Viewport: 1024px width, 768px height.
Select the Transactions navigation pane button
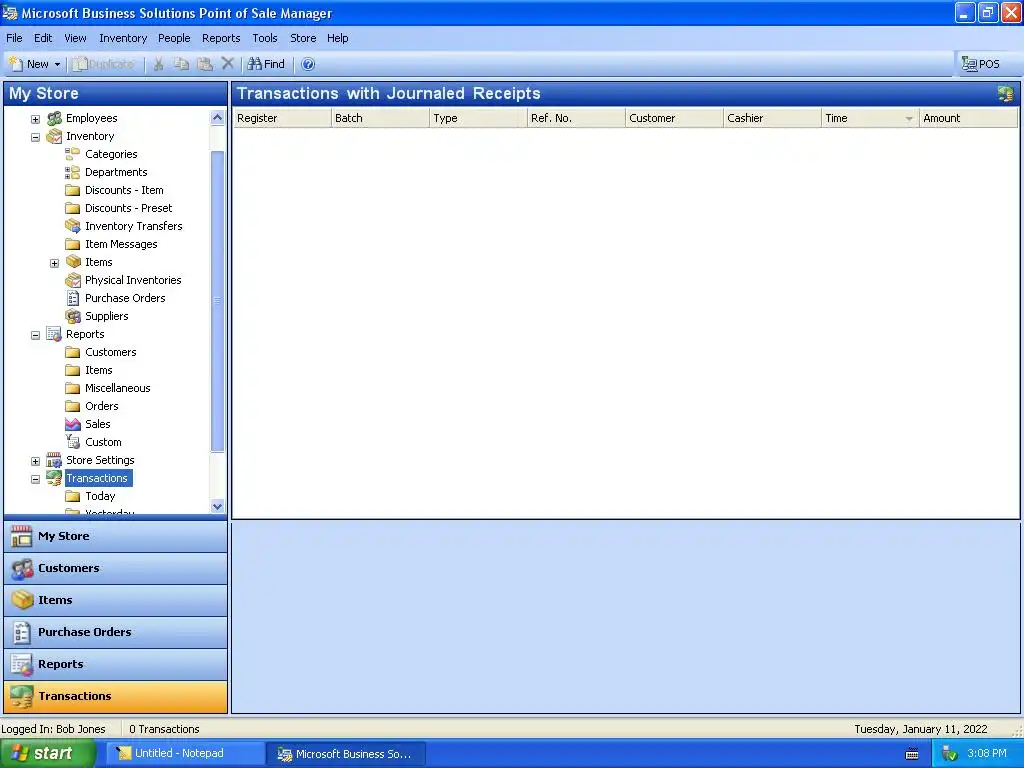116,696
